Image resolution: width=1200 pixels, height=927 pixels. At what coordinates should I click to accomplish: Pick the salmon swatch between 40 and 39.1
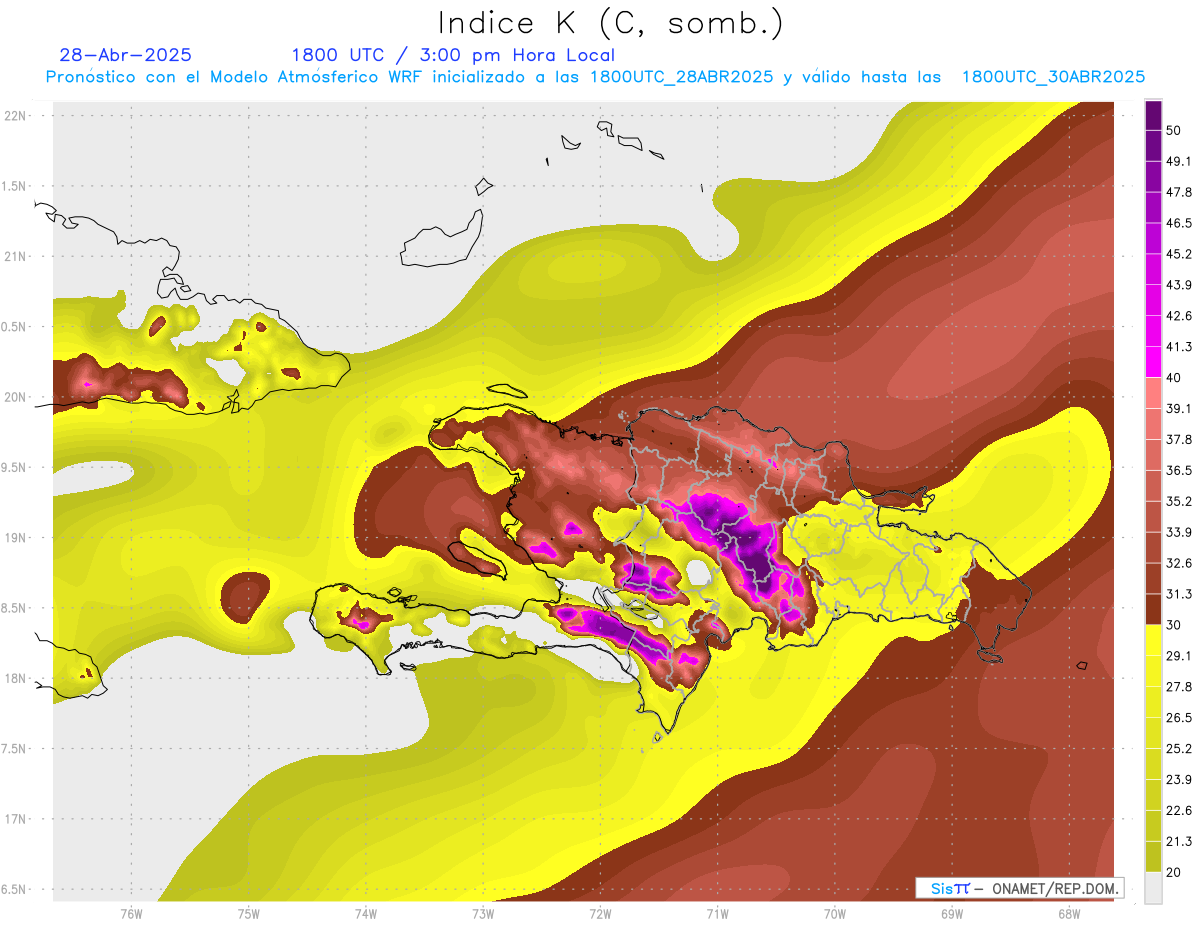1153,393
